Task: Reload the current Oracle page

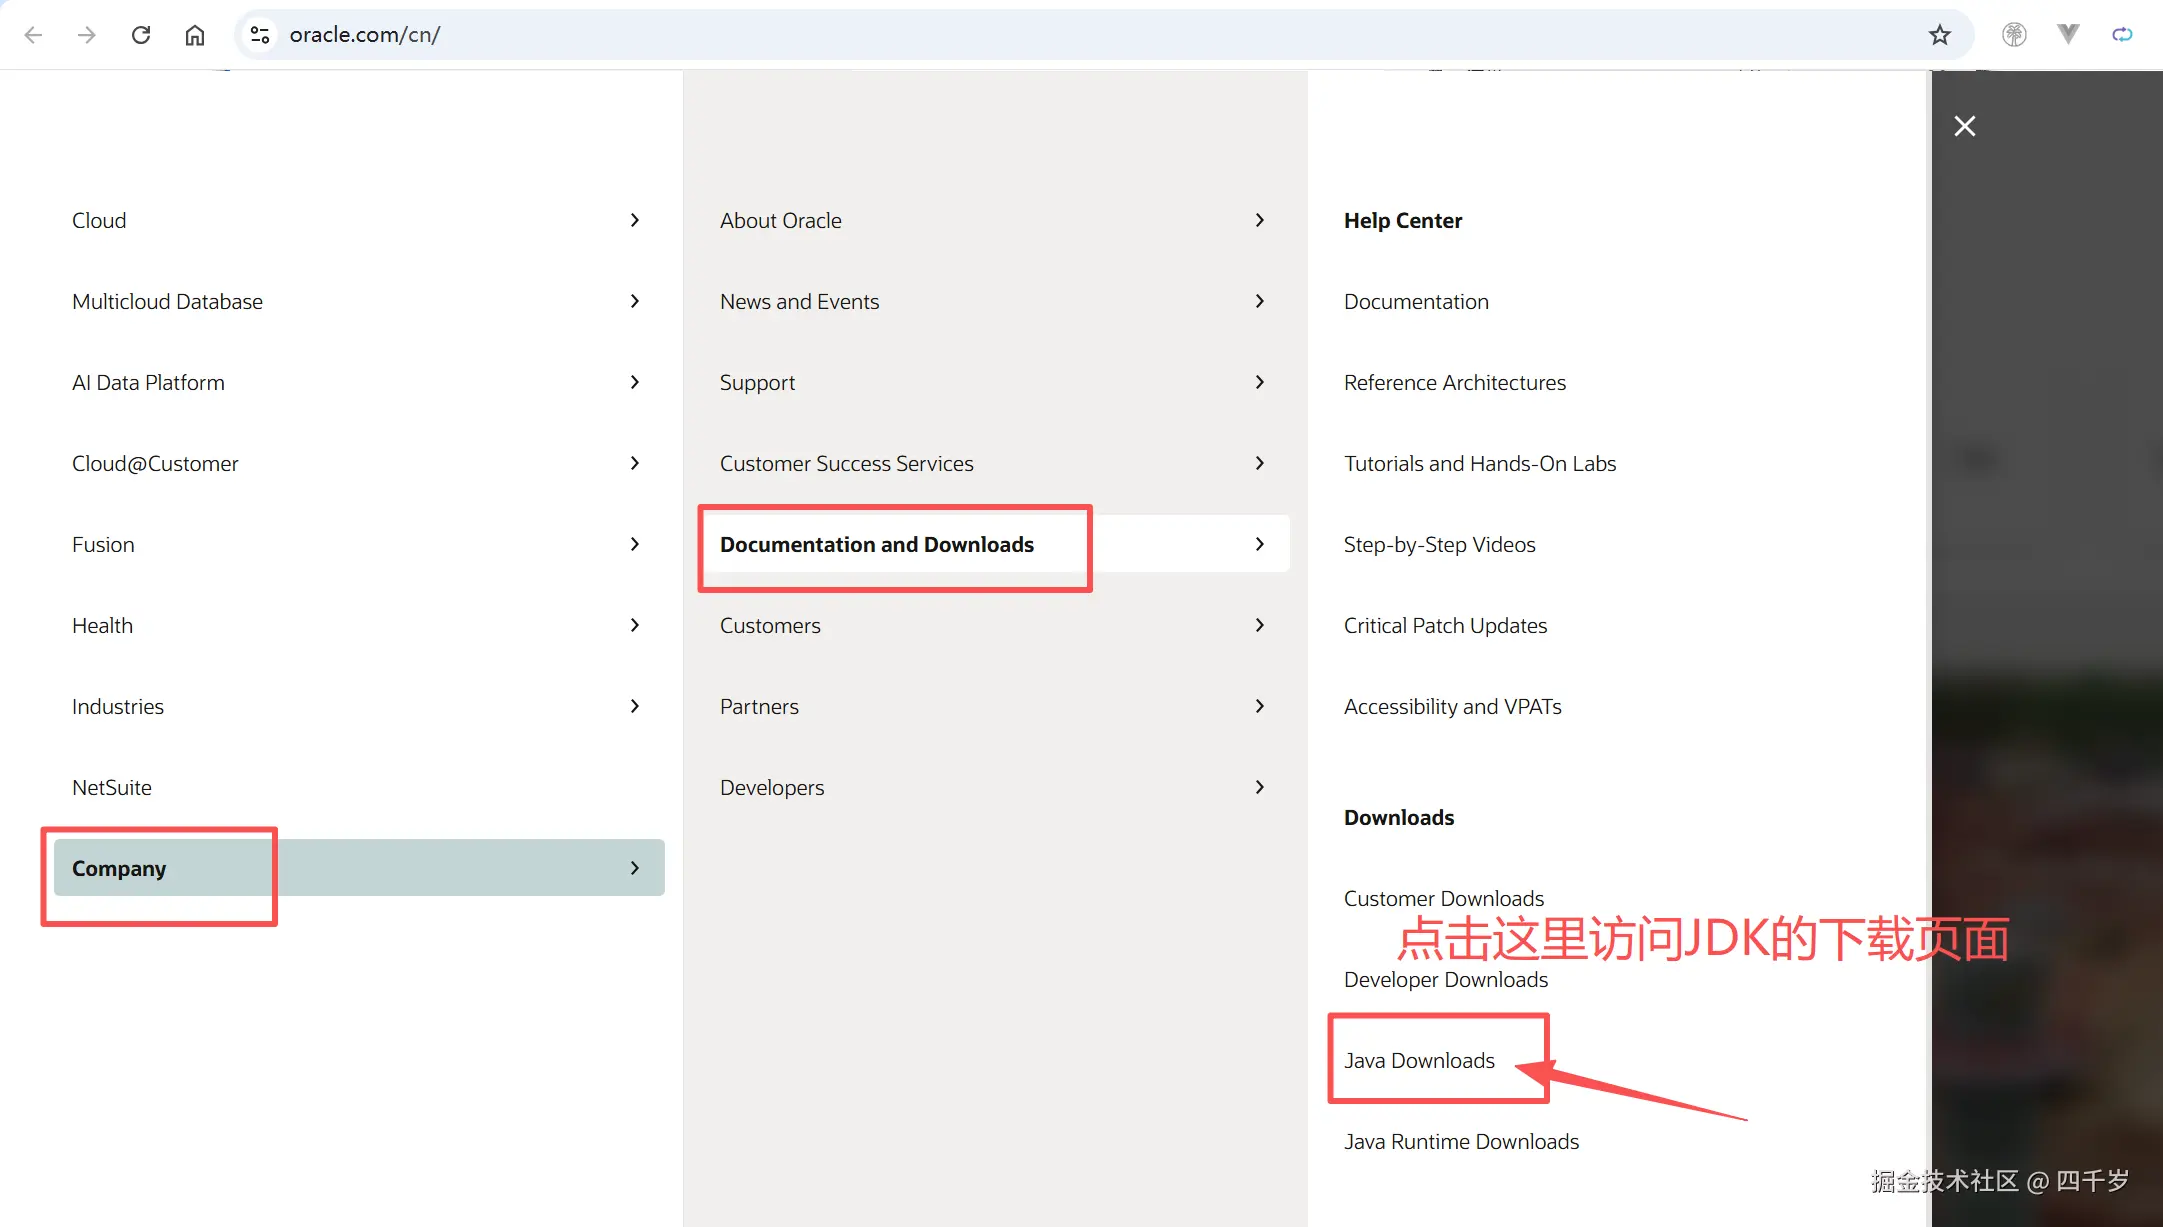Action: tap(141, 33)
